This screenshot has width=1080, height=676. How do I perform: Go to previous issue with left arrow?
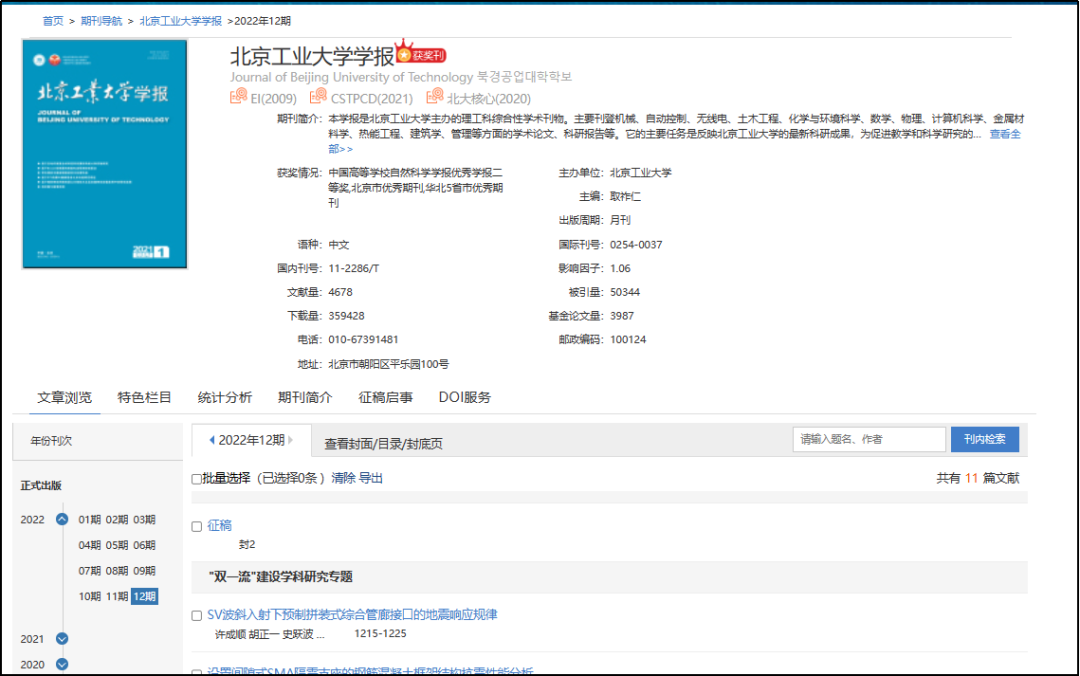pyautogui.click(x=211, y=440)
